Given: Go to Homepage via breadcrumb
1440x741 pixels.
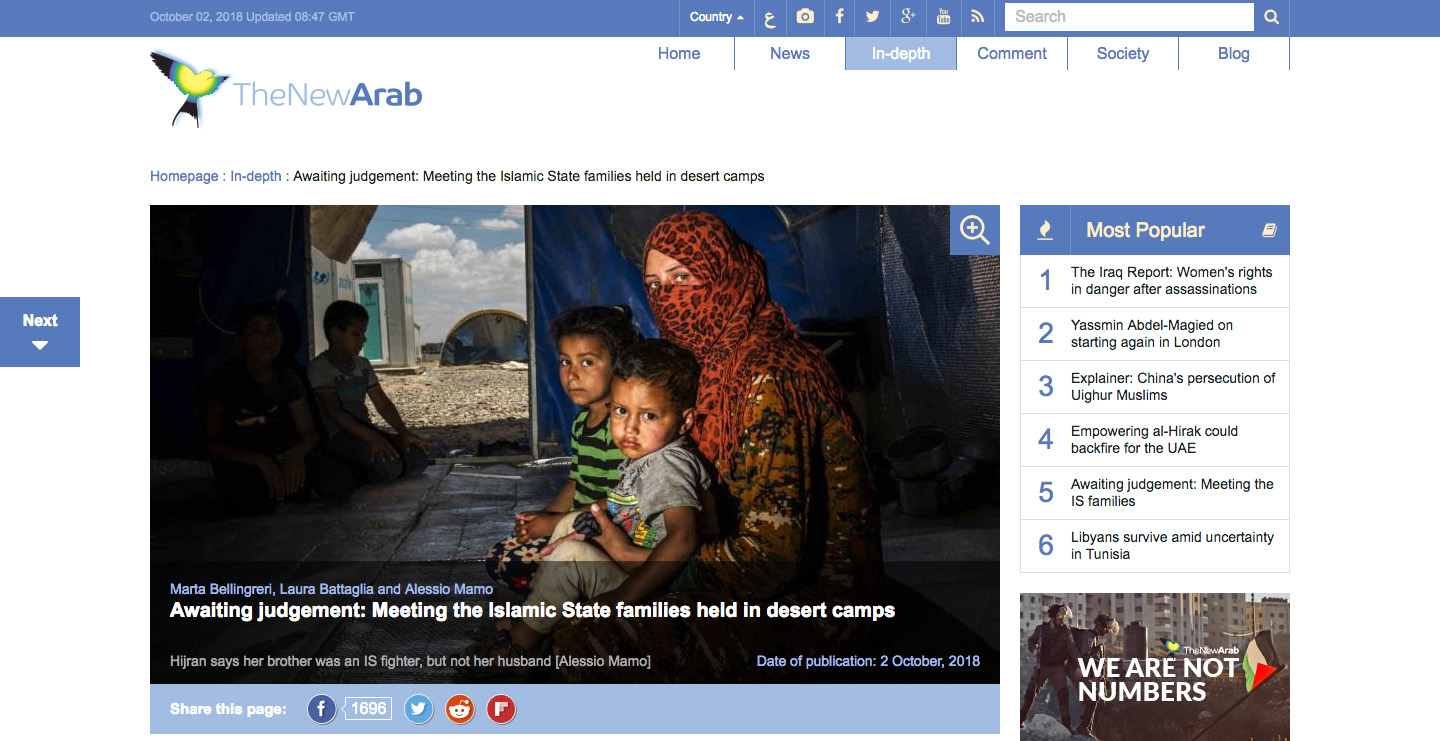Looking at the screenshot, I should (184, 176).
